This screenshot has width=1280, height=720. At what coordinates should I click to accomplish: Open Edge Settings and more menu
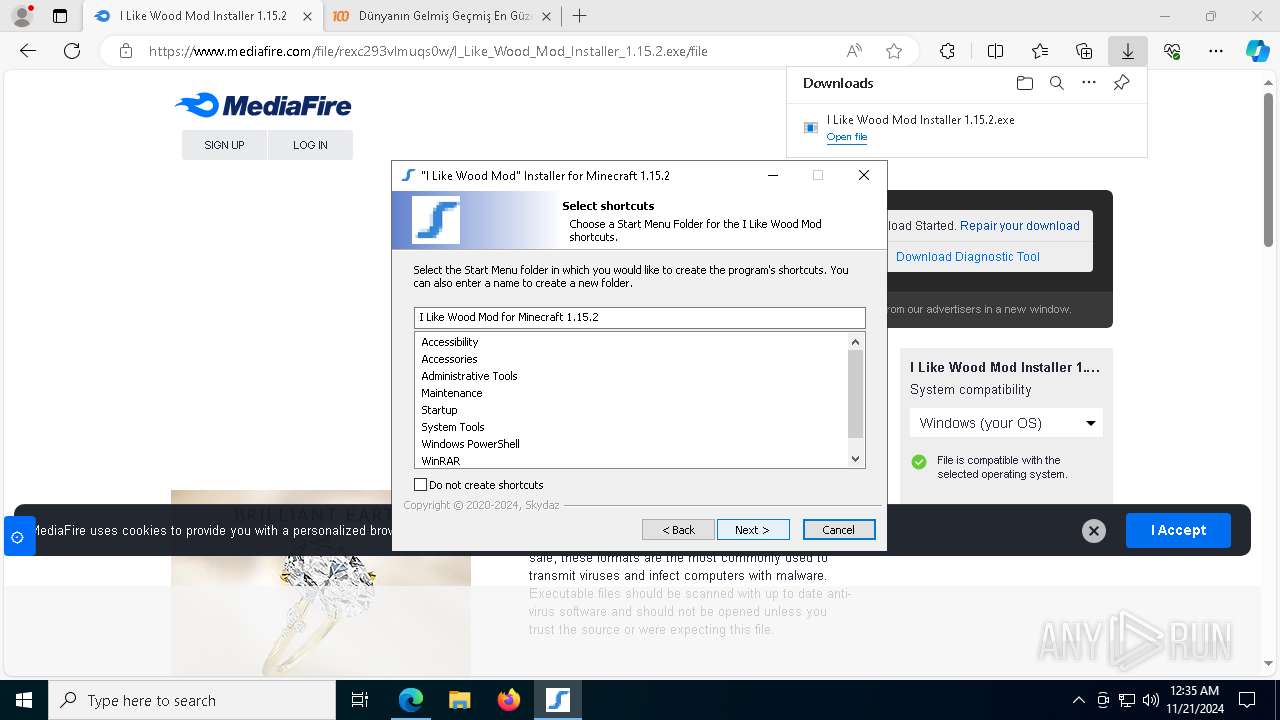(x=1216, y=51)
